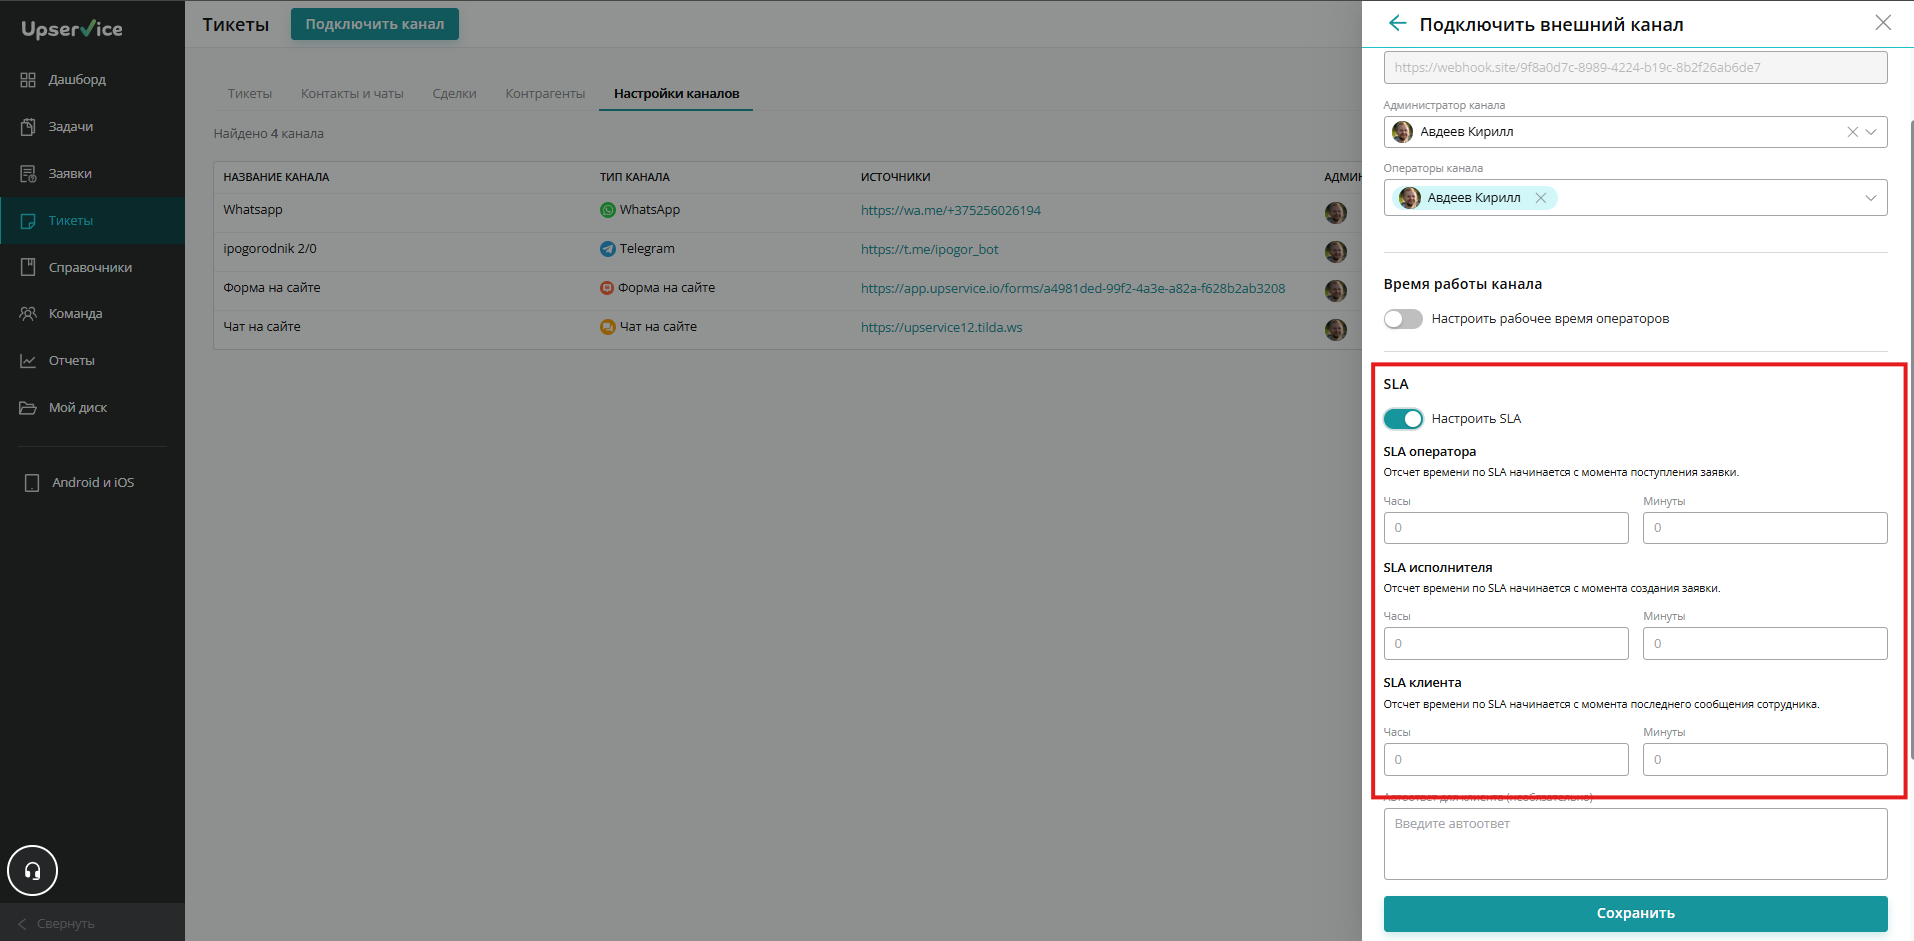Focus the SLA клиента Минуты field

[1765, 760]
